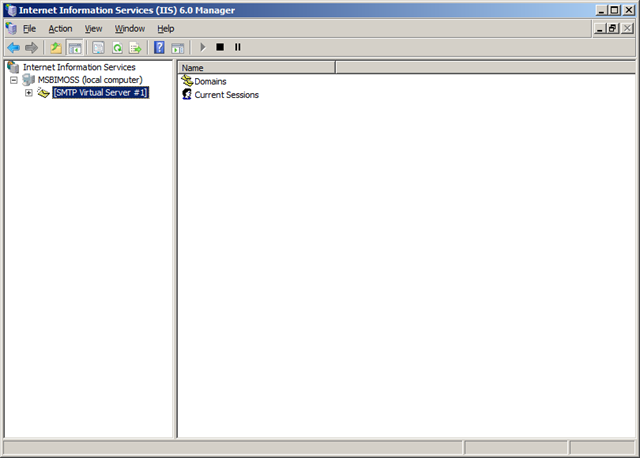
Task: Maximize the IIS Manager window
Action: 614,10
